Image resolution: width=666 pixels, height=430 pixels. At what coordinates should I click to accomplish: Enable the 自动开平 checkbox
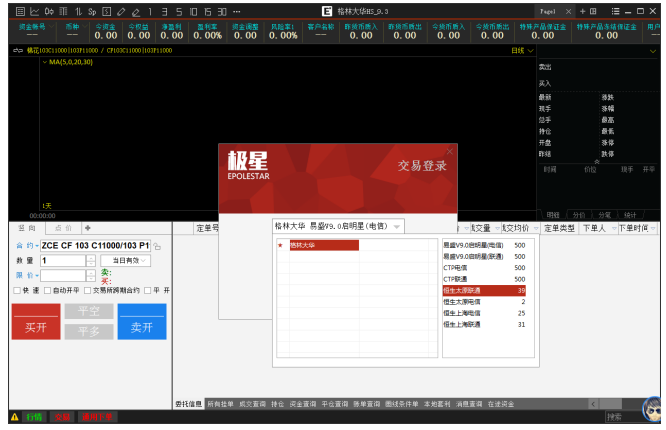[48, 290]
